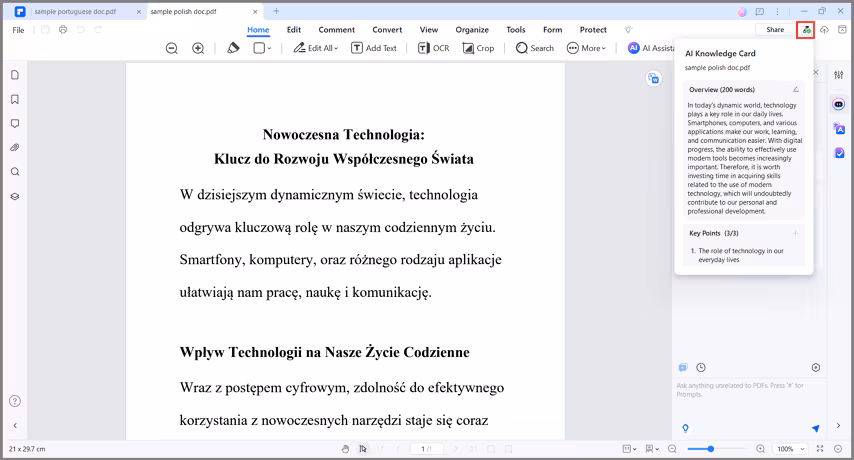The height and width of the screenshot is (460, 854).
Task: Click the floating translate to Word icon on page
Action: [x=654, y=78]
